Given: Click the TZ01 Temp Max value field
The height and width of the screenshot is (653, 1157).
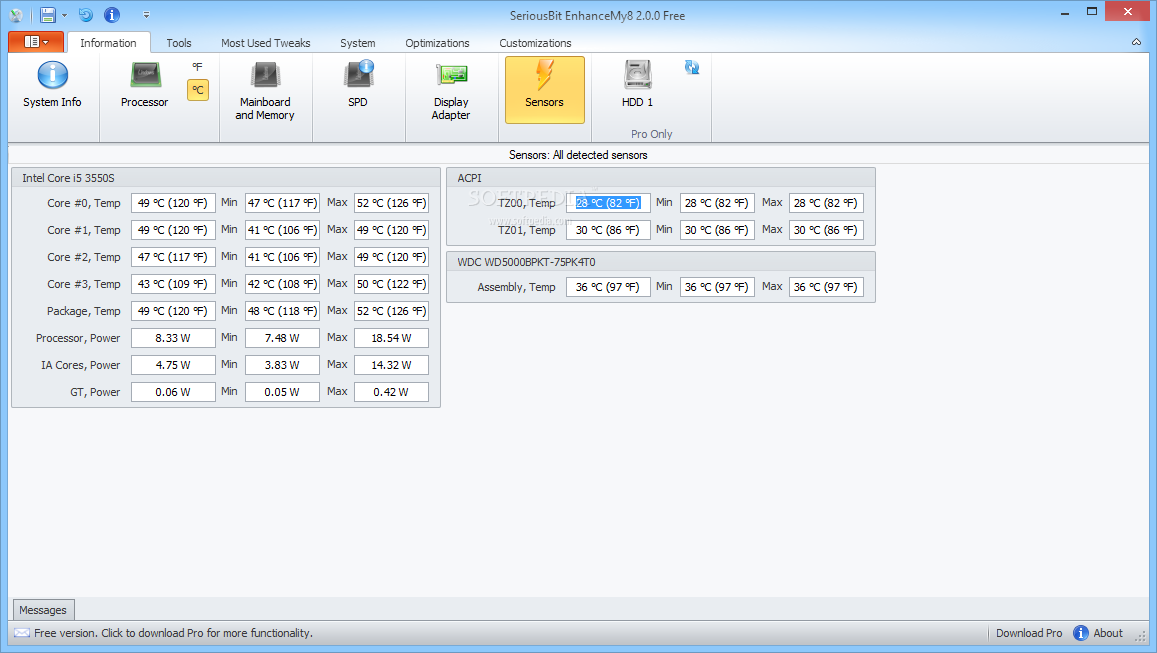Looking at the screenshot, I should 826,230.
